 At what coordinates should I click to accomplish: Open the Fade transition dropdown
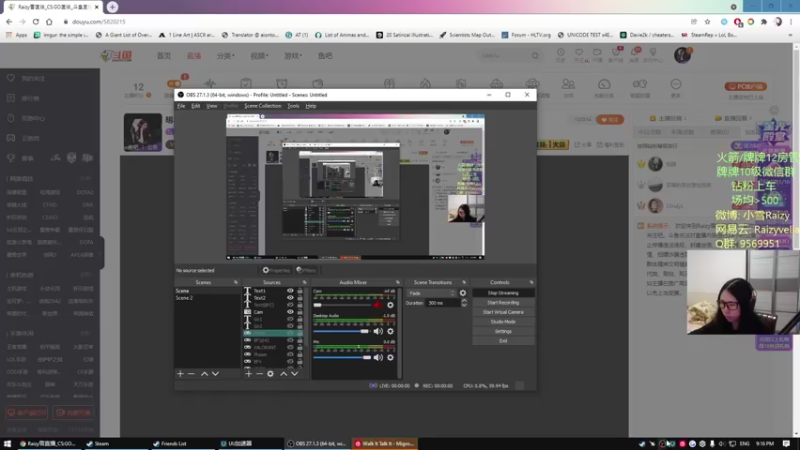tap(431, 293)
